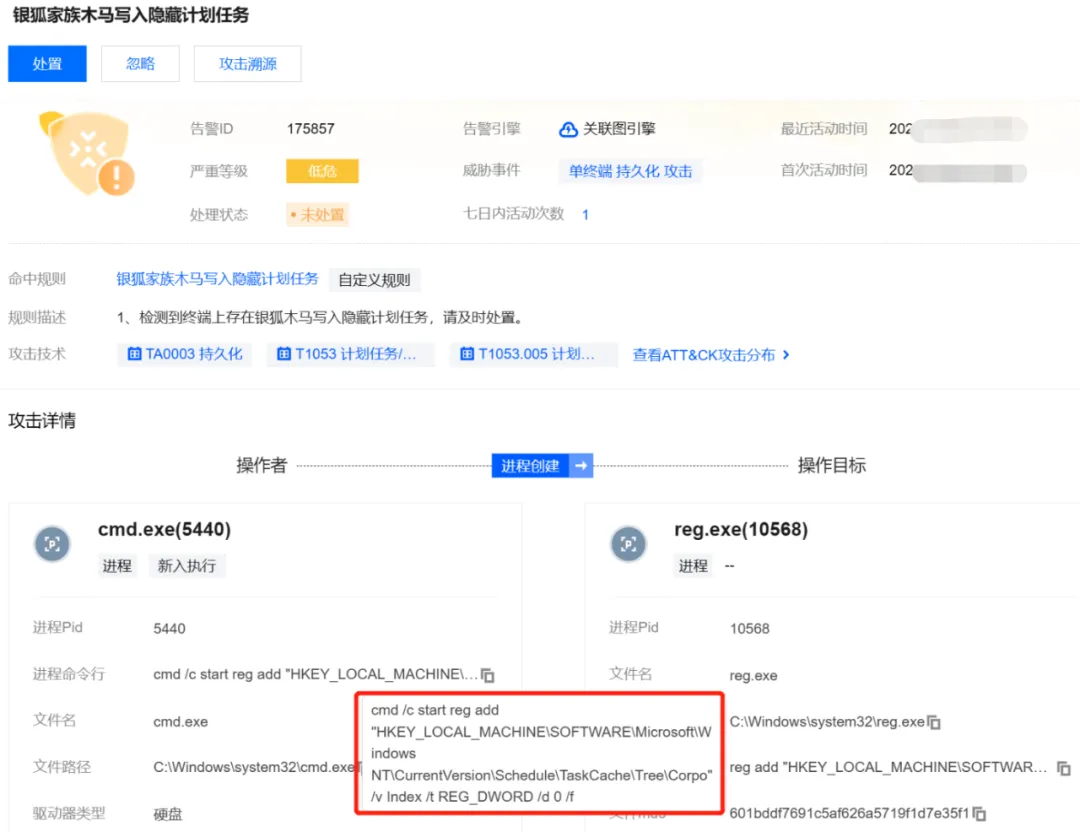Click the 忽略 button

pyautogui.click(x=140, y=64)
